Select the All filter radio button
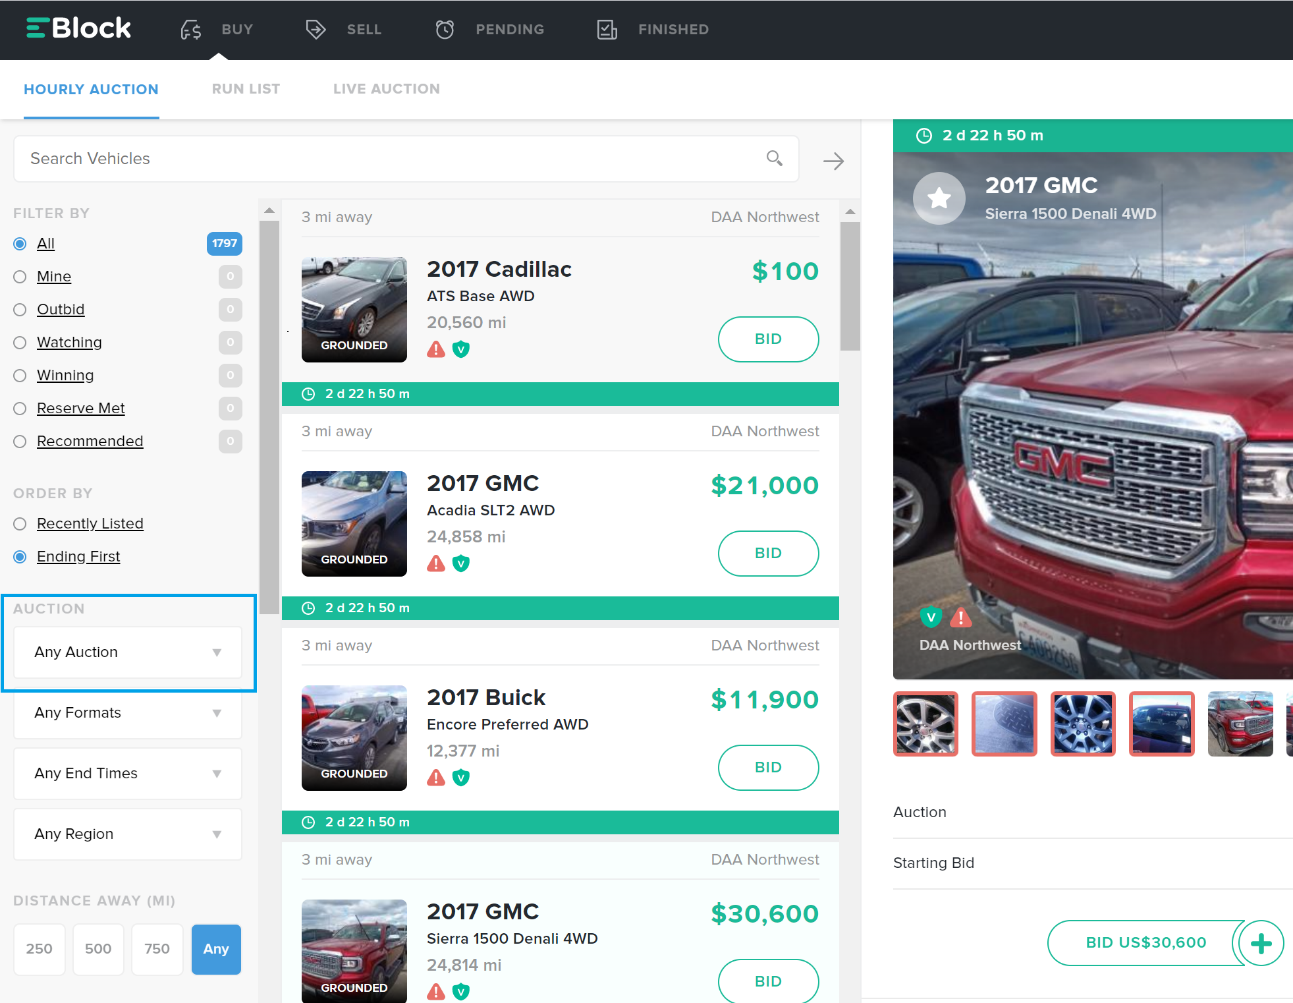 [20, 244]
